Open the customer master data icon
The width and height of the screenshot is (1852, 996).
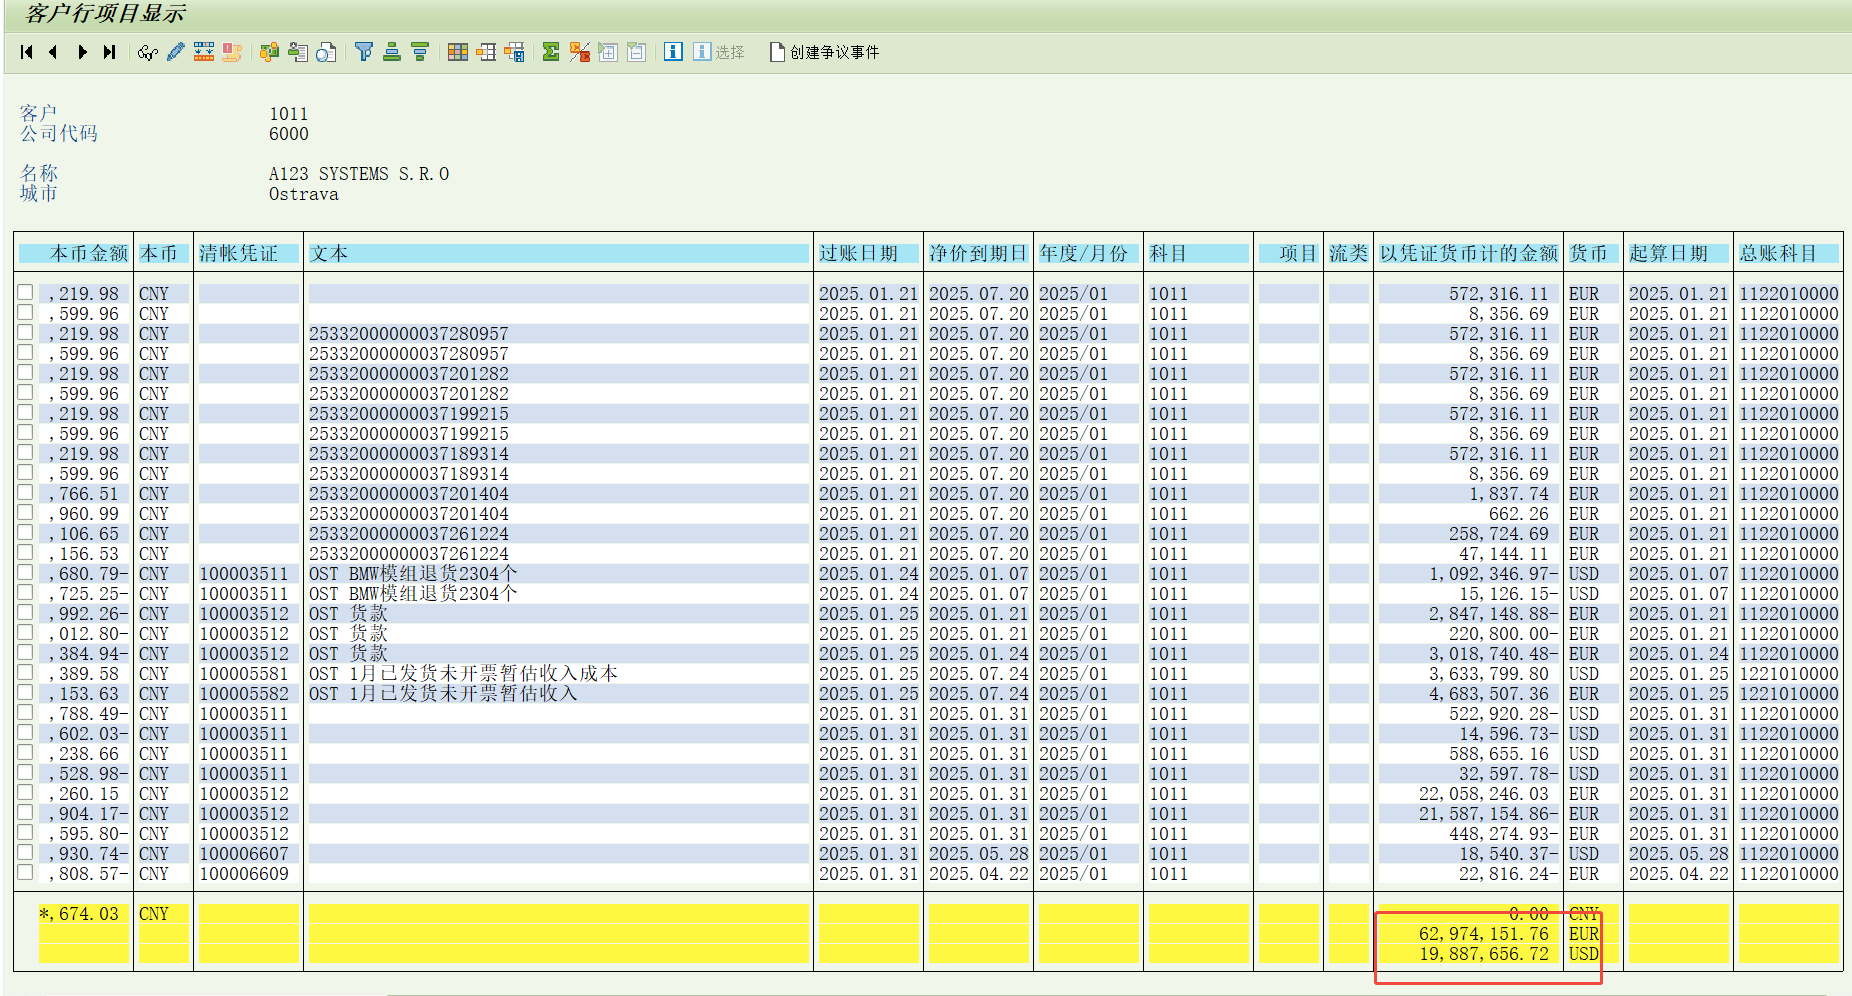pyautogui.click(x=297, y=52)
